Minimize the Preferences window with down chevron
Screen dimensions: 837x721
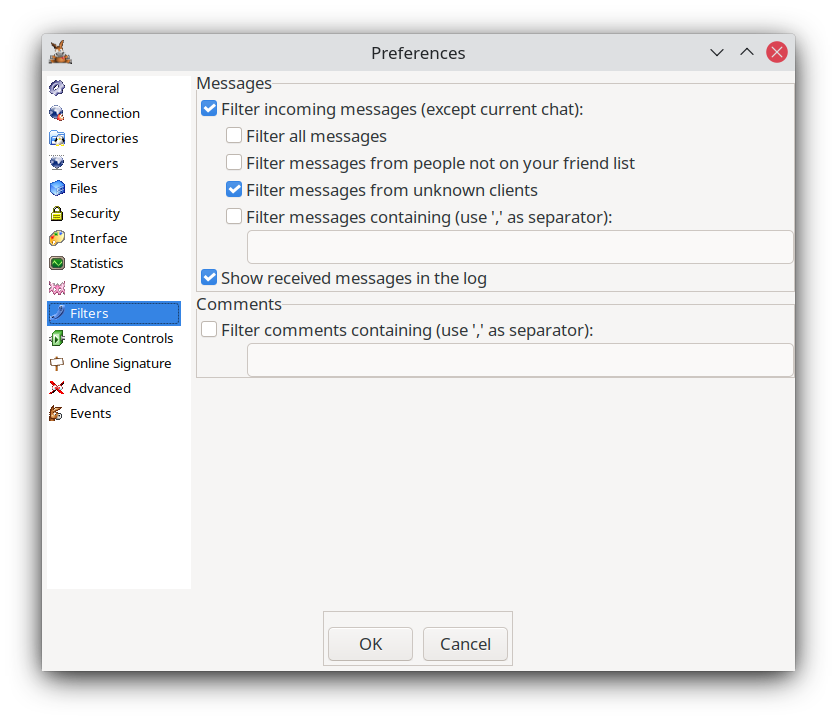click(717, 52)
